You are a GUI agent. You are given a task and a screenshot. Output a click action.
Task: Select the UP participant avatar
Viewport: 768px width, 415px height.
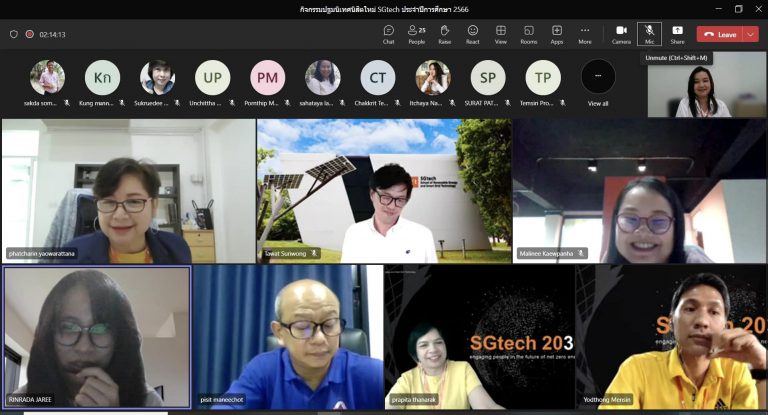213,77
